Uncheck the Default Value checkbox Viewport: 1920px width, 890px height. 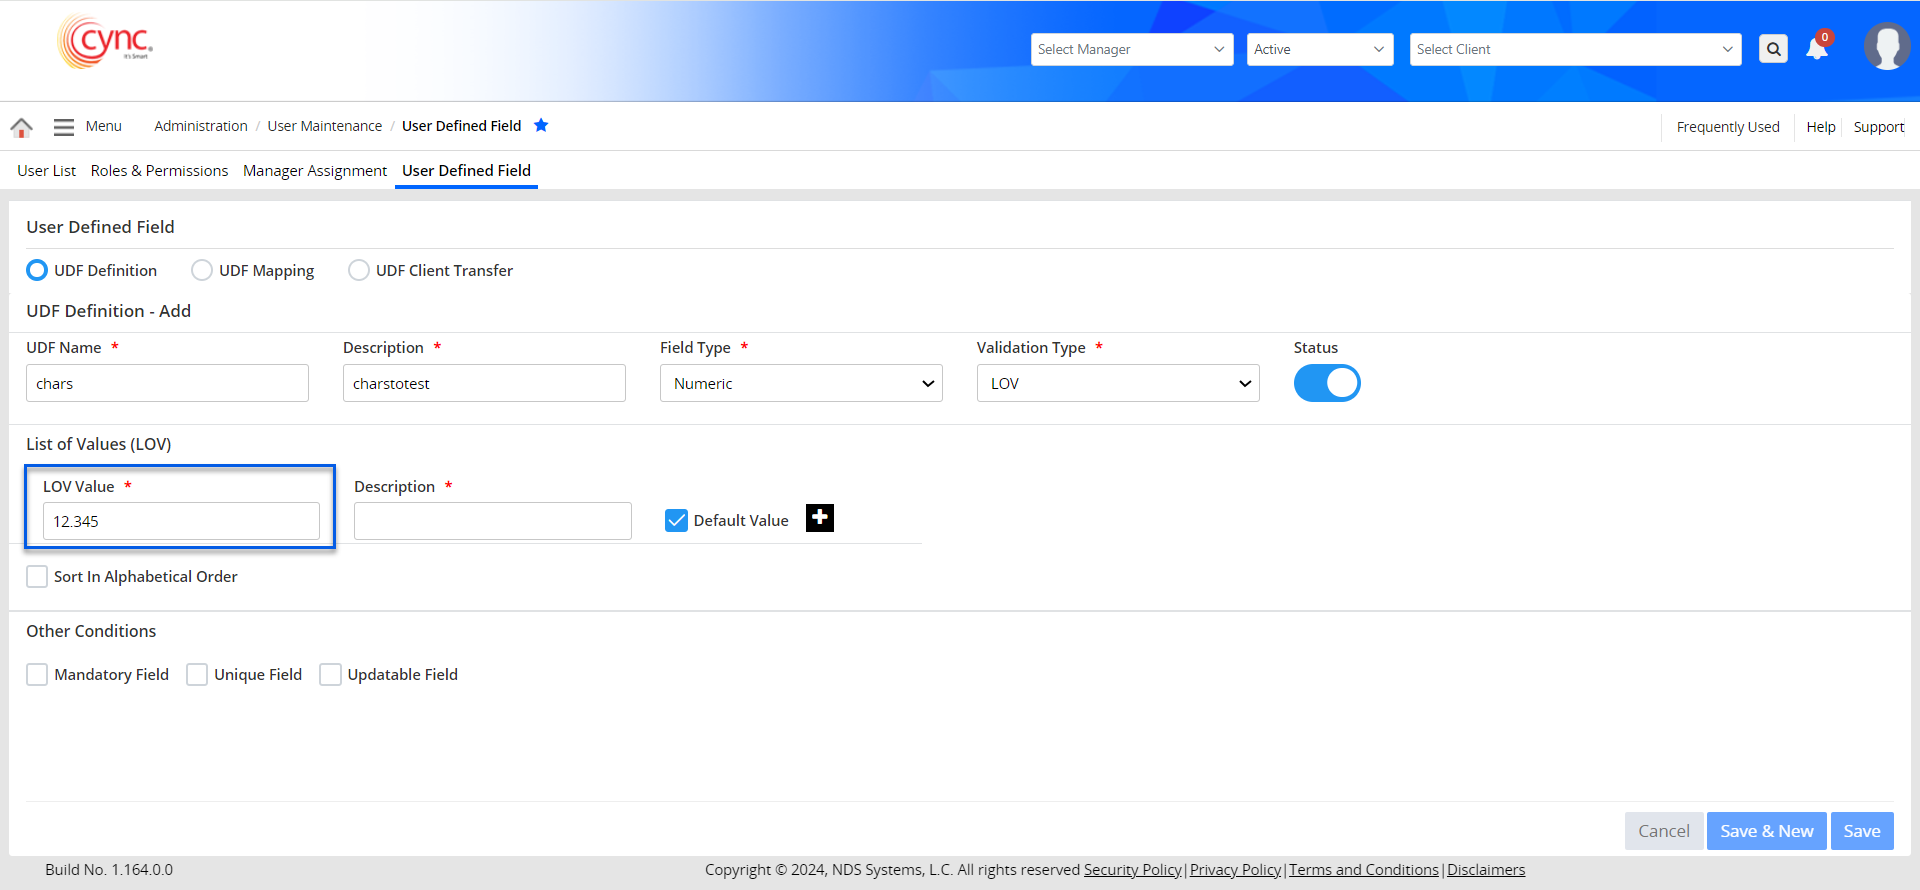point(677,520)
